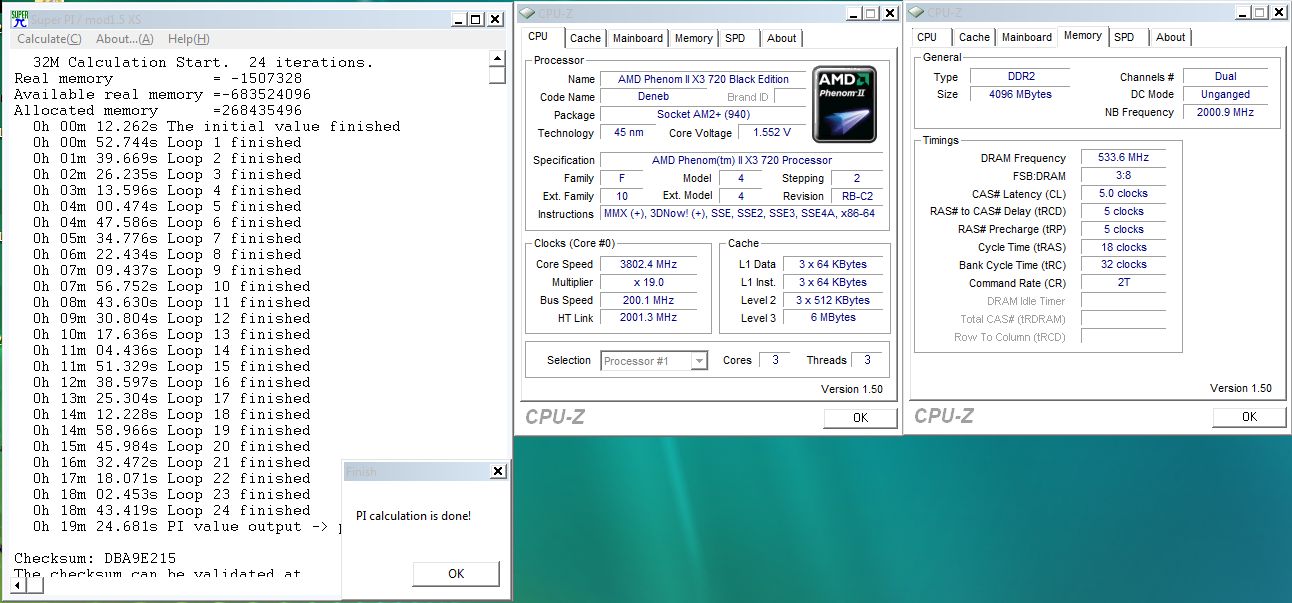Viewport: 1292px width, 603px height.
Task: Click the Channels # field Dual
Action: click(1226, 76)
